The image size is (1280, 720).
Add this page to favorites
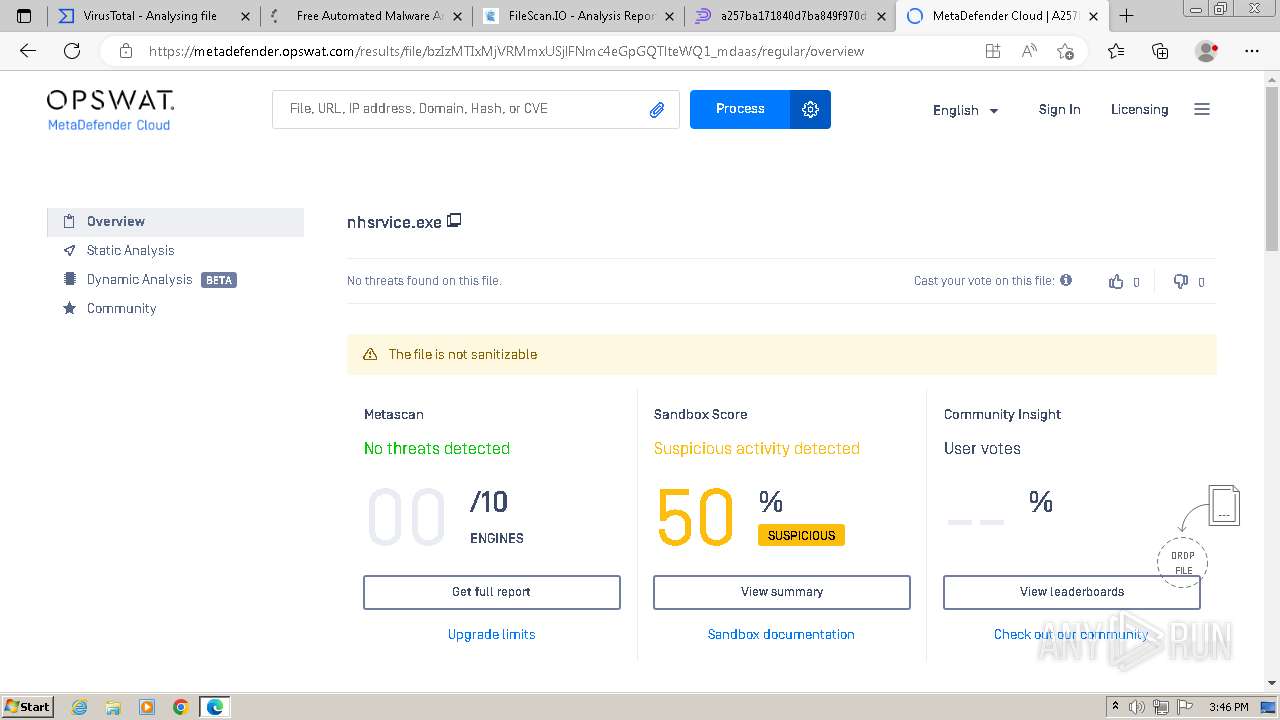click(1066, 51)
